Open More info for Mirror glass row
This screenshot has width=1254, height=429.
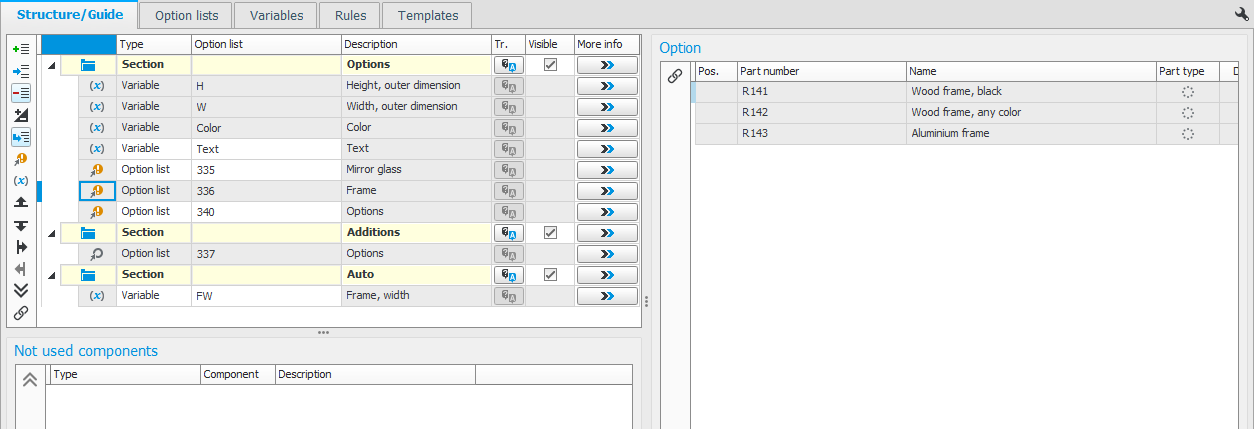click(606, 170)
